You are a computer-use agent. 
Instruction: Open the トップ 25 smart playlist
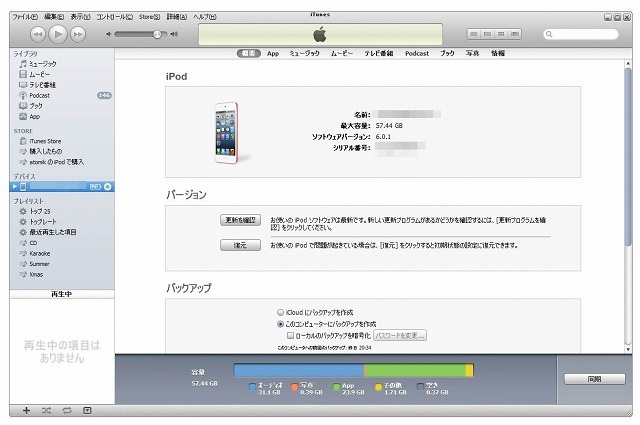62,211
